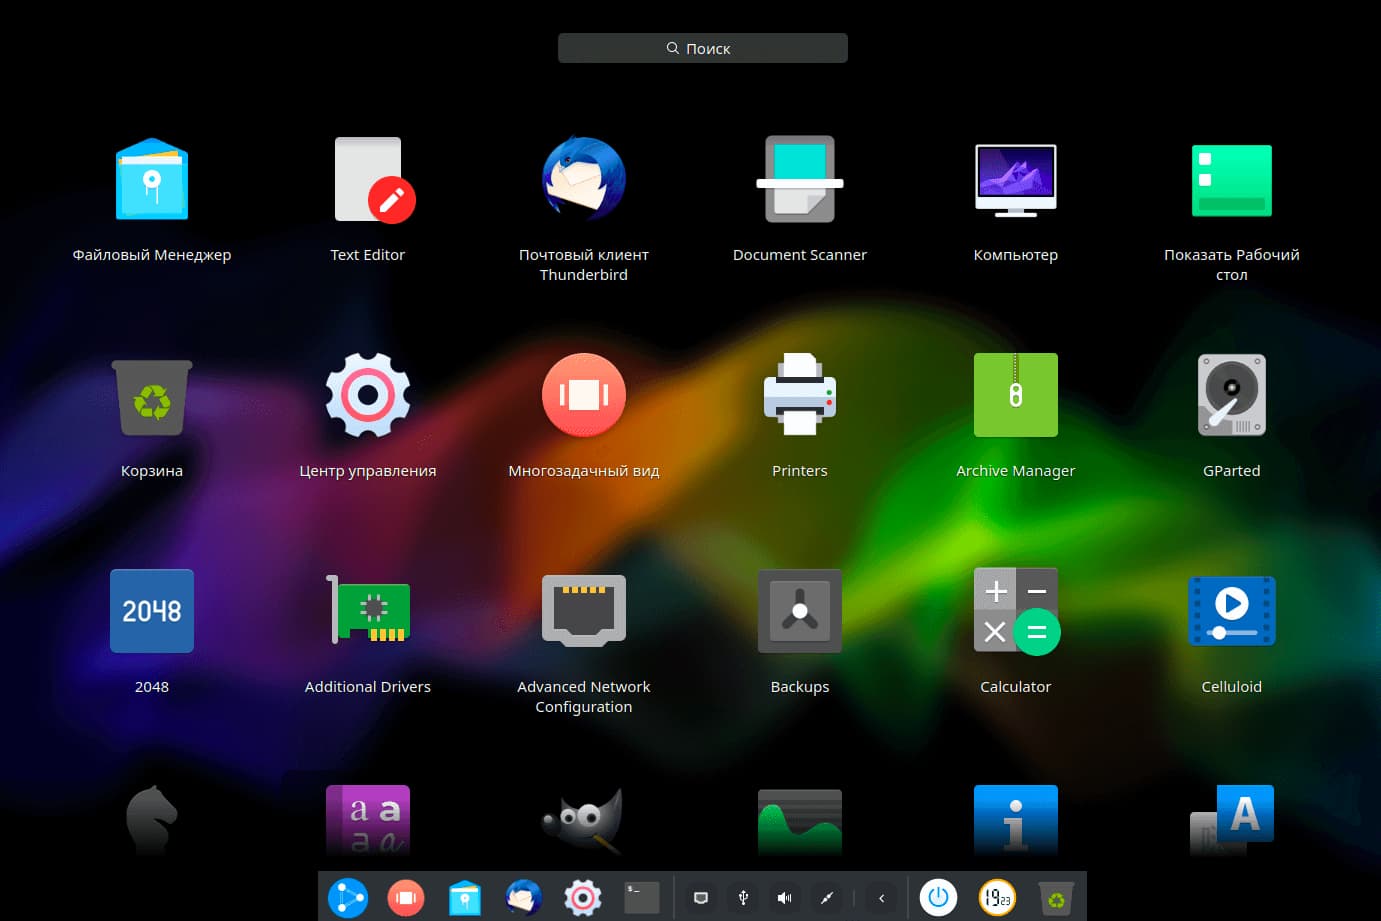This screenshot has width=1381, height=921.
Task: Open GParted partition editor
Action: (x=1232, y=394)
